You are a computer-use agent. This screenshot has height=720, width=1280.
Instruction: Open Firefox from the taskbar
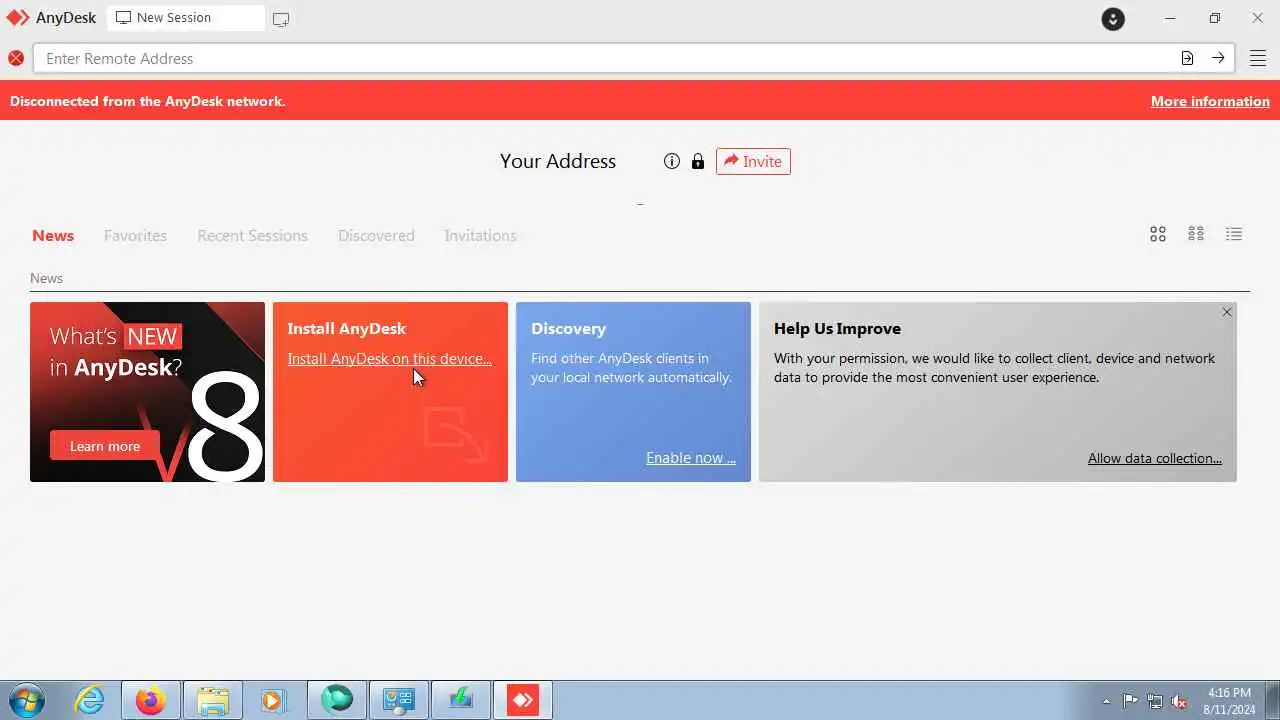[x=151, y=700]
